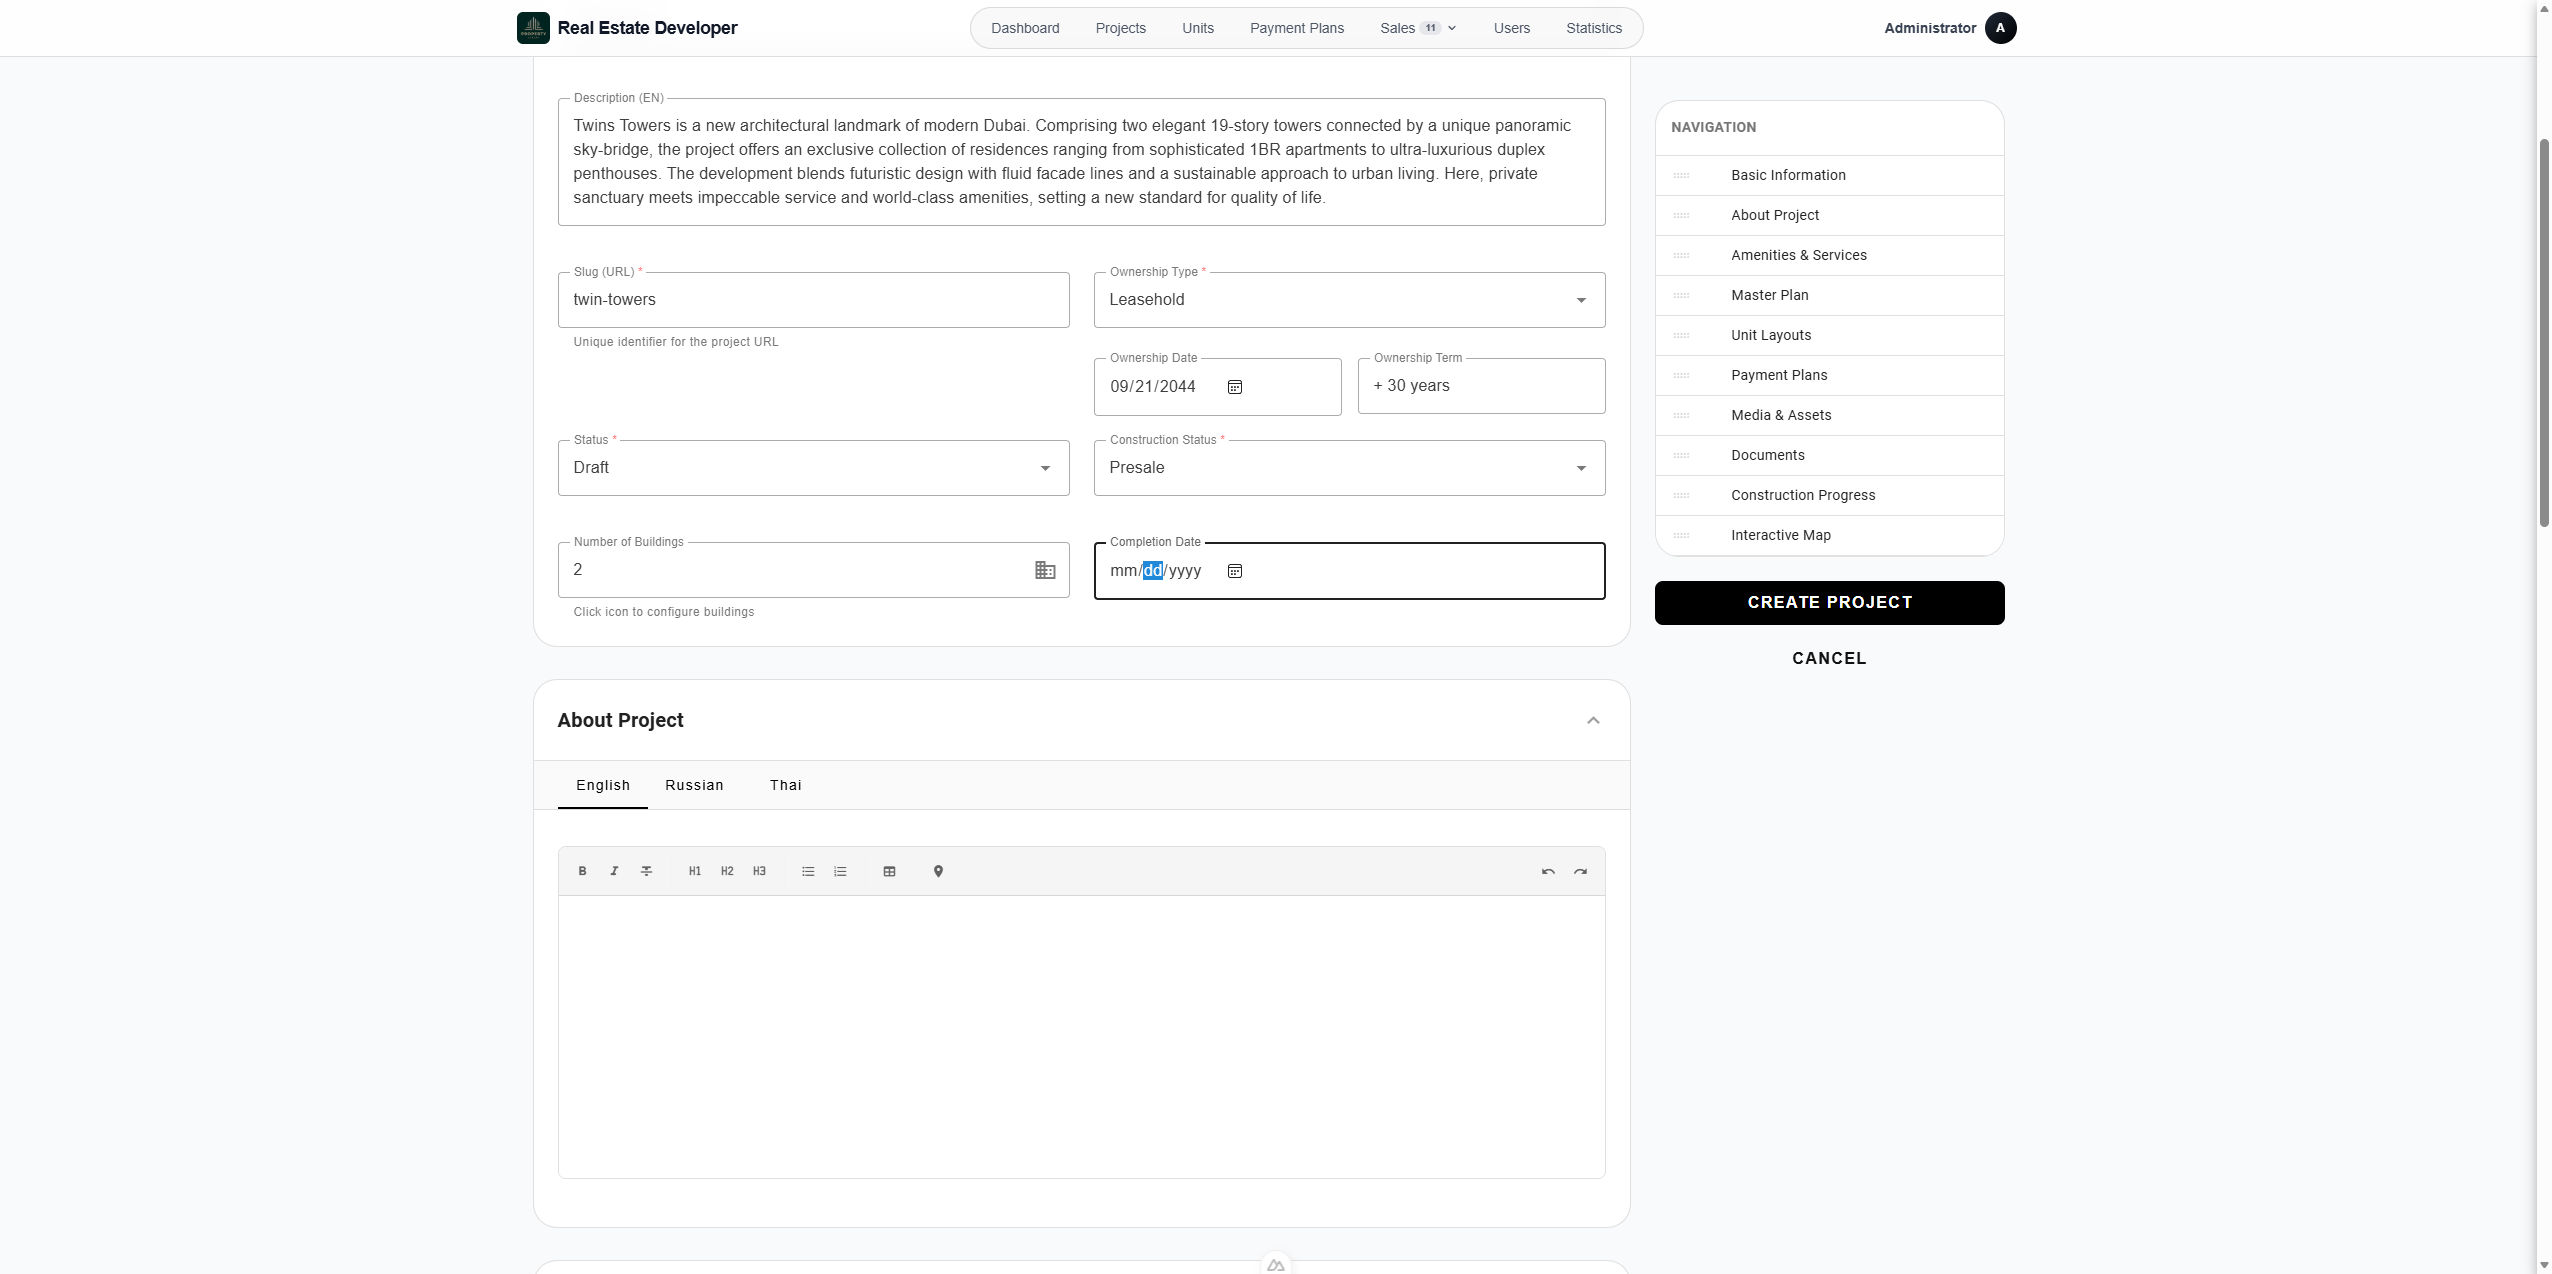Open Units in top navigation
2552x1274 pixels.
1197,28
